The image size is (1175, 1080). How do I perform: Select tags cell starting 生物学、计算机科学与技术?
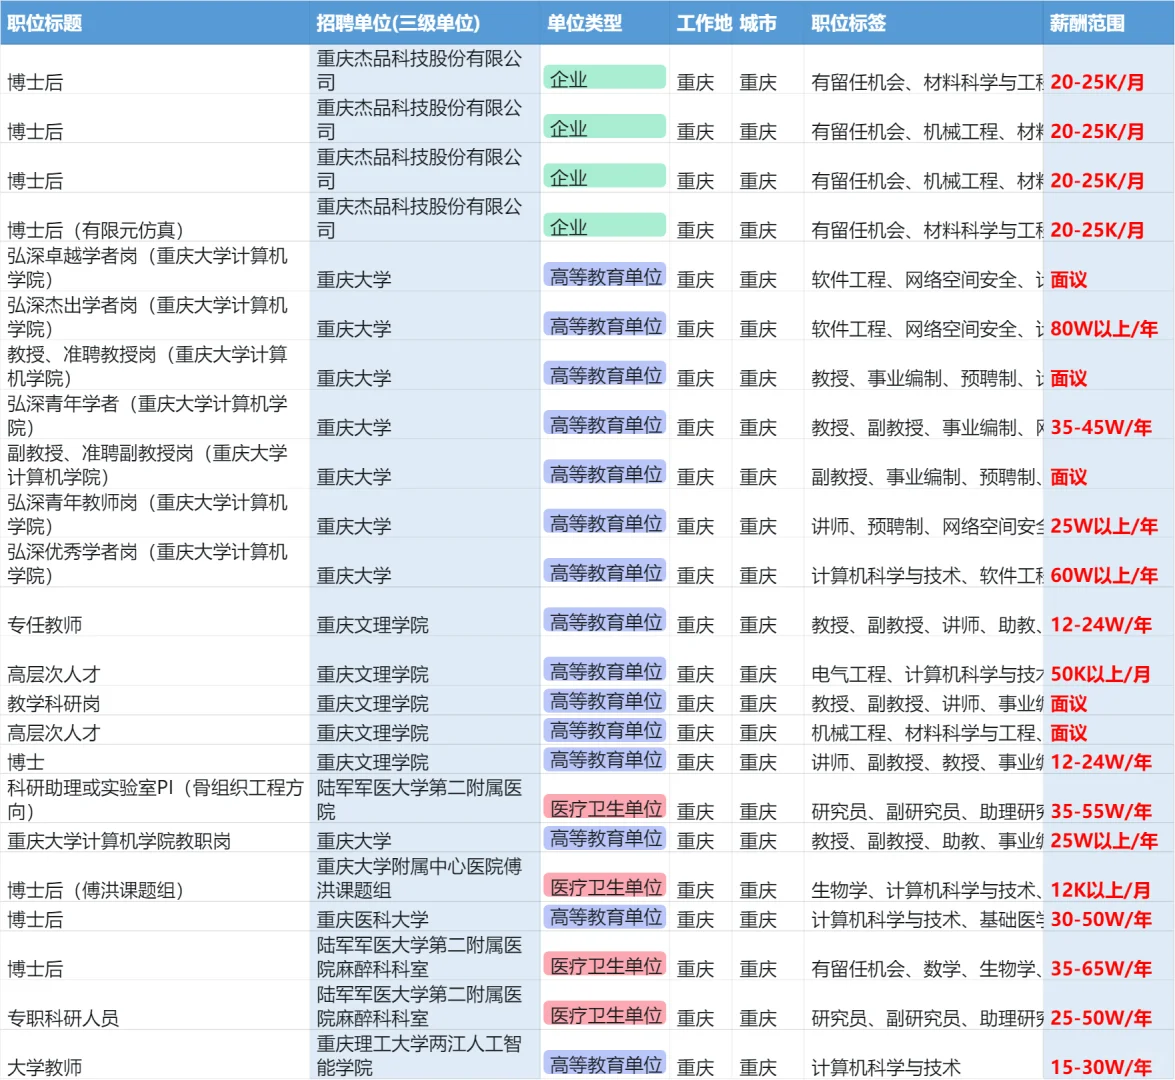click(x=923, y=878)
